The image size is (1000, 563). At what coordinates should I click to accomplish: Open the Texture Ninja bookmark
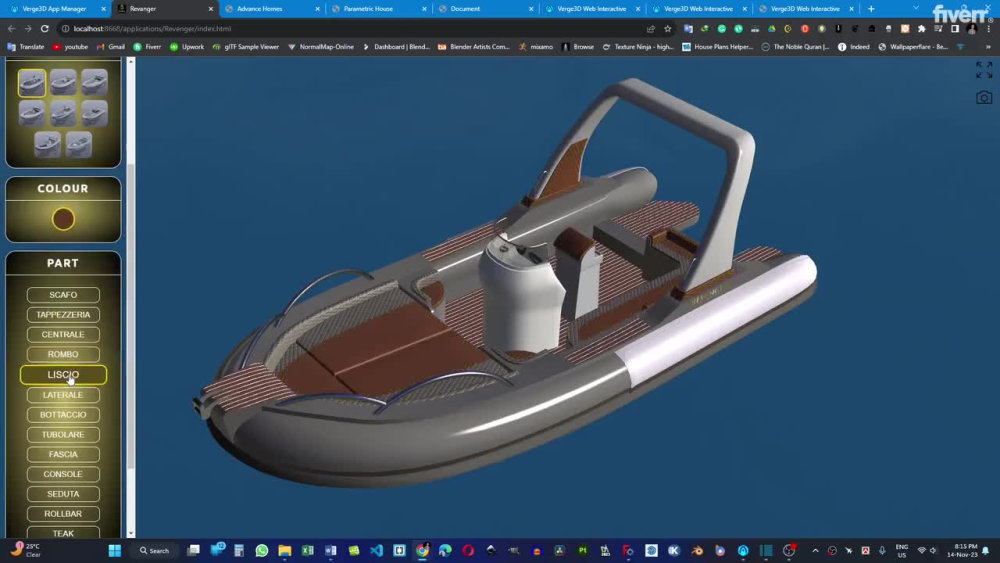click(638, 47)
